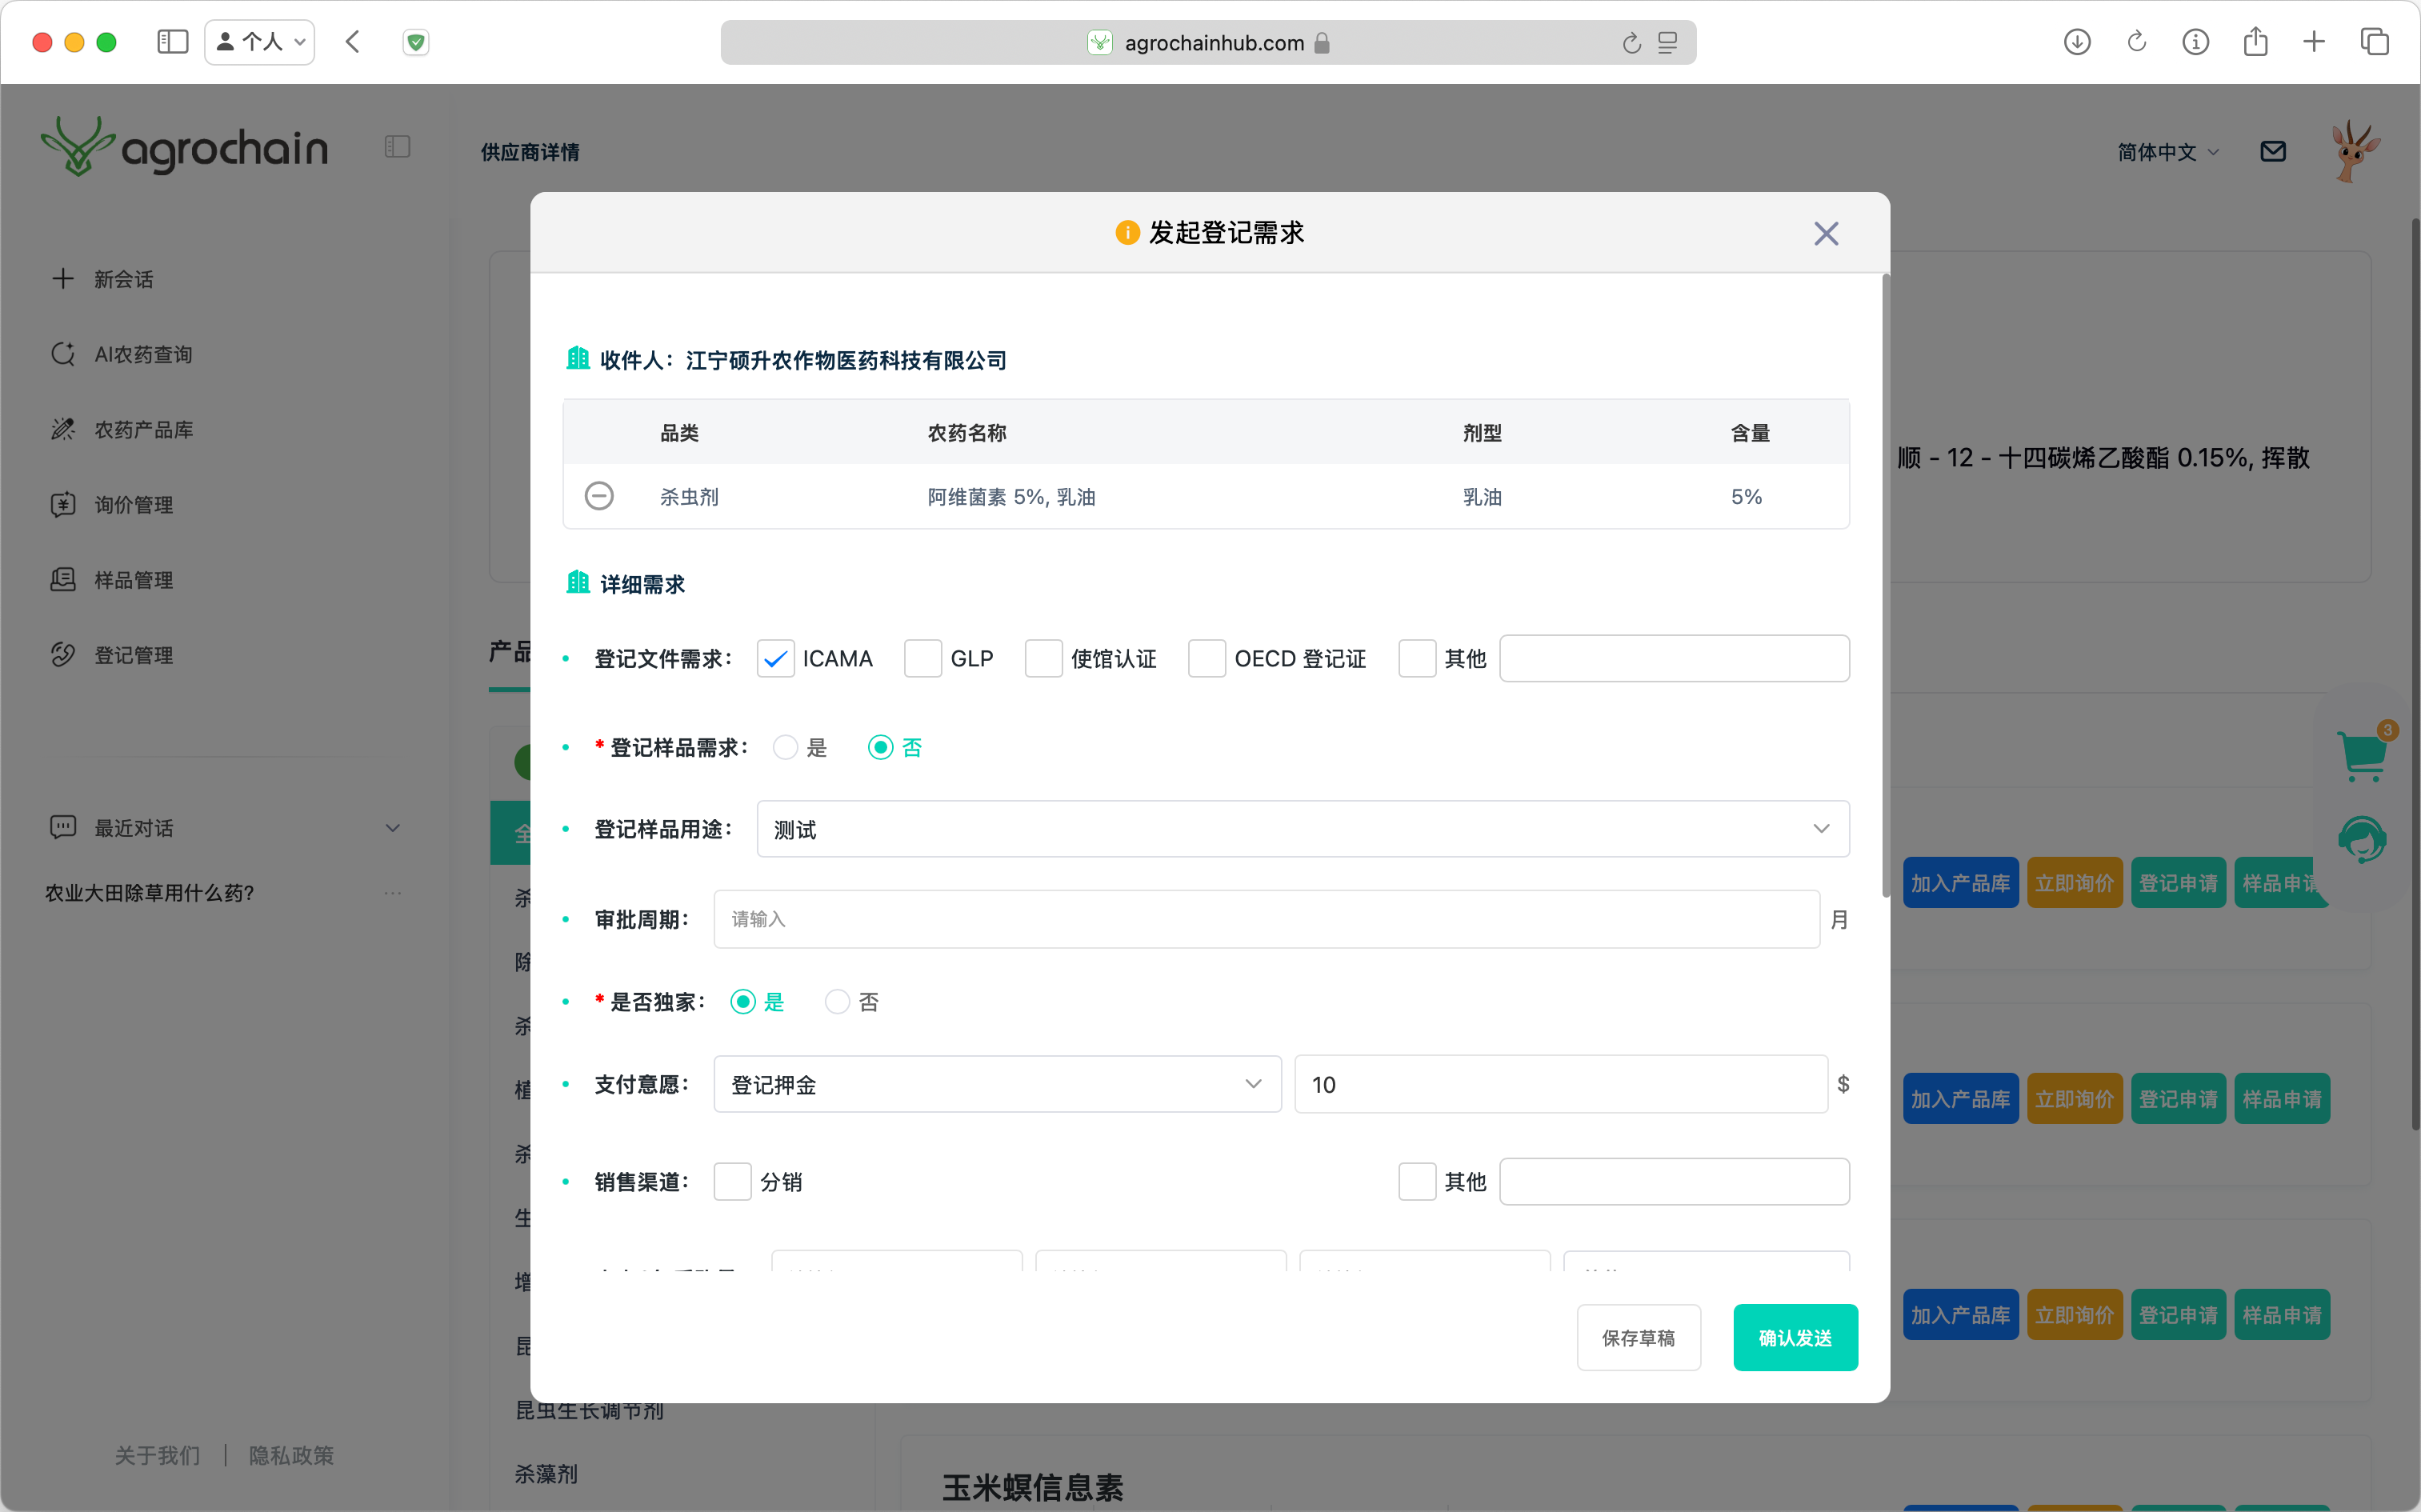Uncheck the ICAMA checkbox
The height and width of the screenshot is (1512, 2421).
[775, 659]
